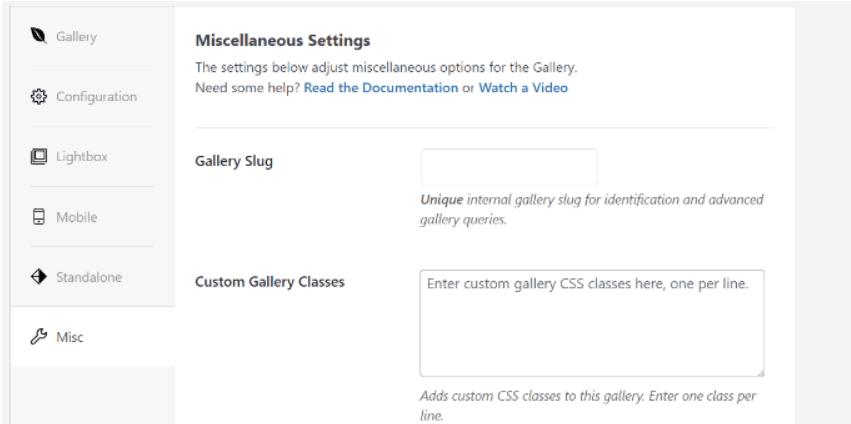Click the Mobile phone icon
Viewport: 851px width, 424px height.
pyautogui.click(x=40, y=217)
